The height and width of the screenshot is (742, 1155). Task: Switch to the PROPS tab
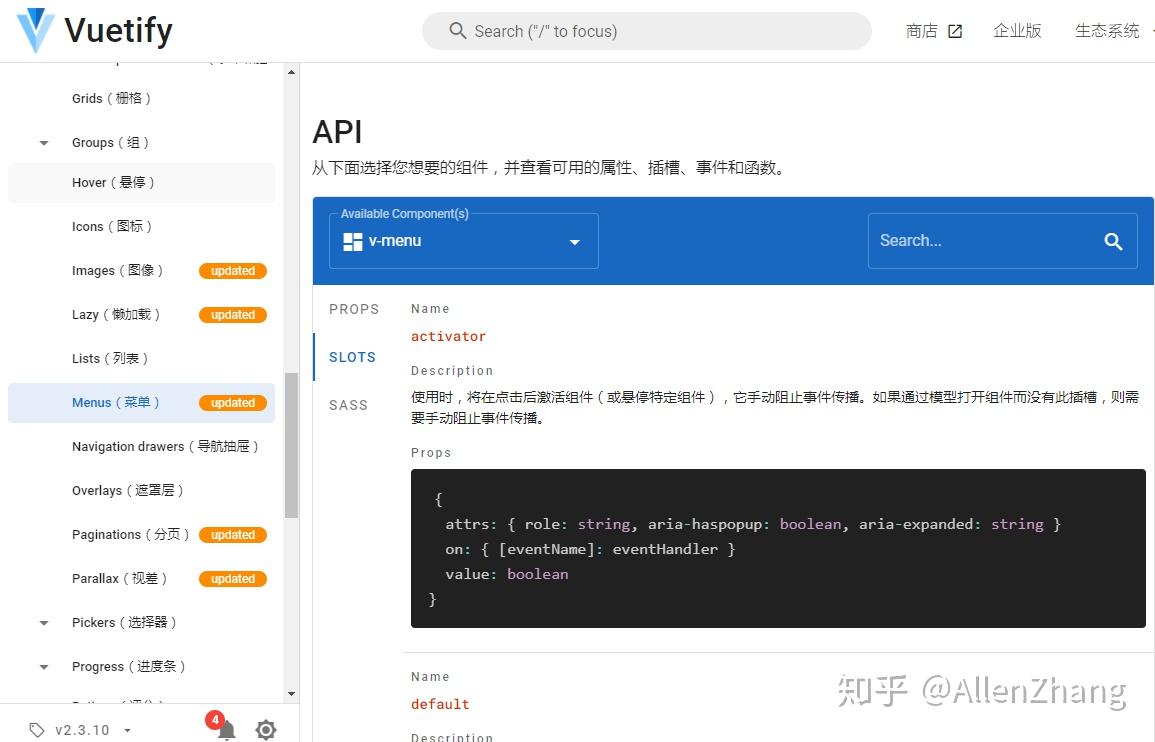[354, 309]
